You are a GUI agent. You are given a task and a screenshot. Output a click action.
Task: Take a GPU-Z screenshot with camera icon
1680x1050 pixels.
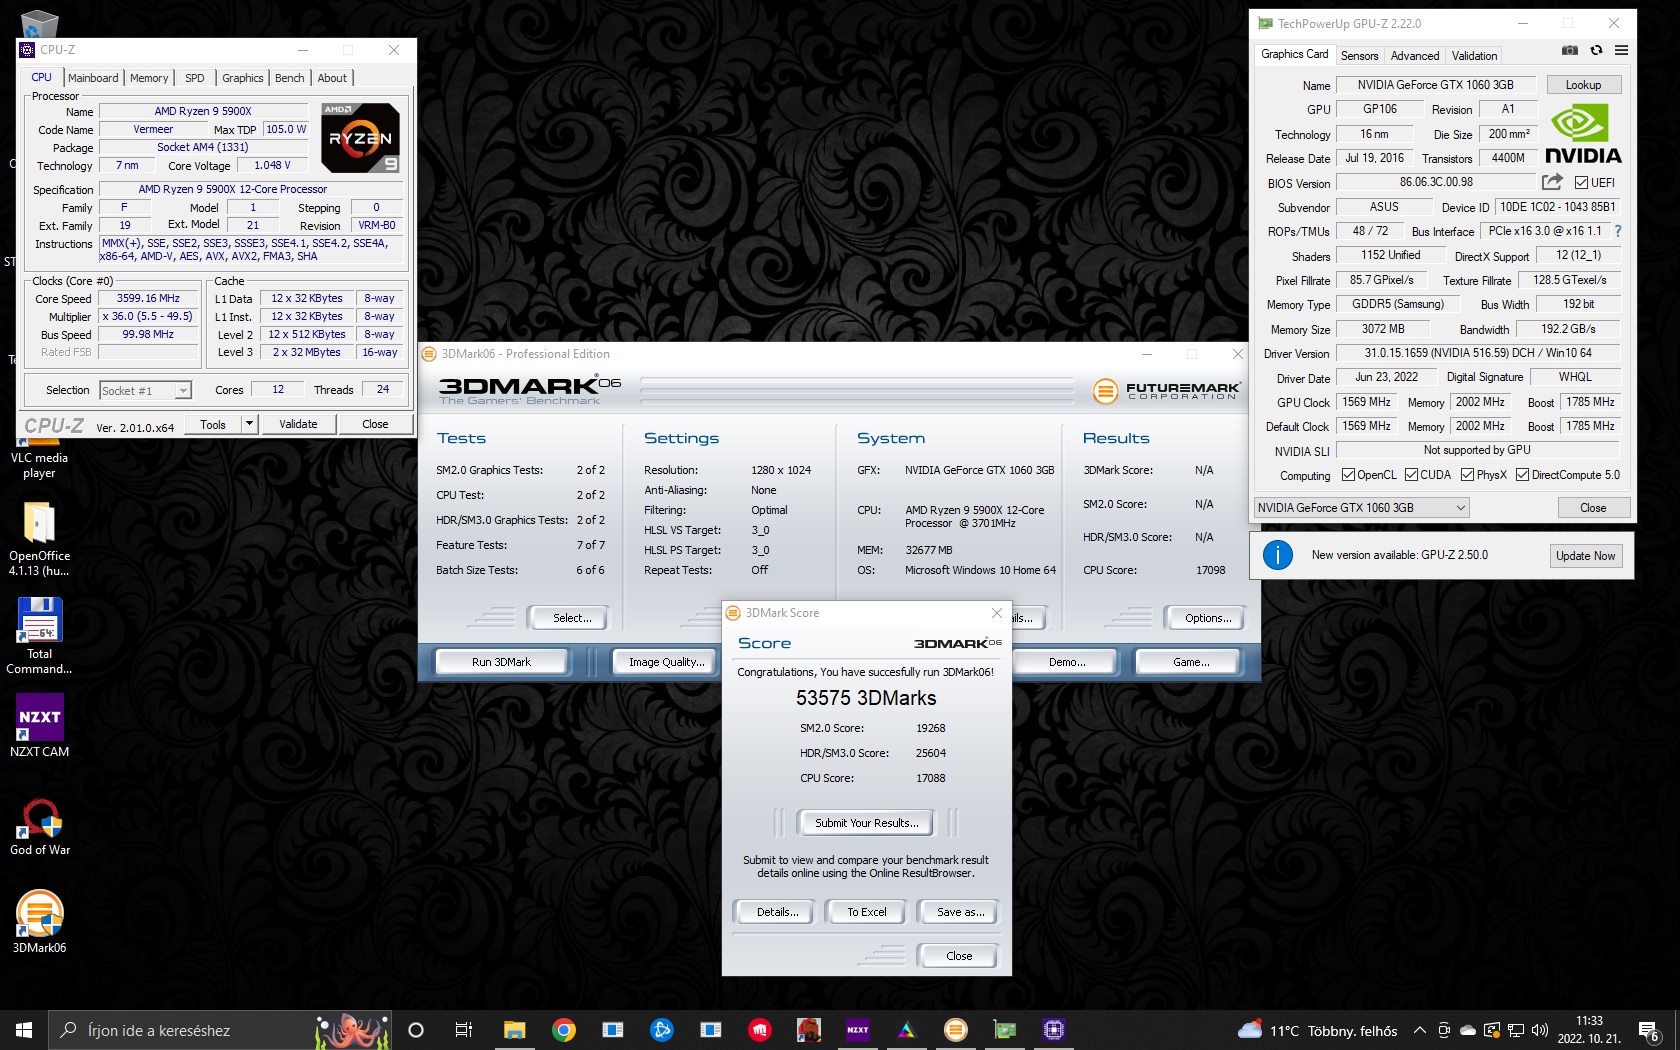pyautogui.click(x=1570, y=50)
